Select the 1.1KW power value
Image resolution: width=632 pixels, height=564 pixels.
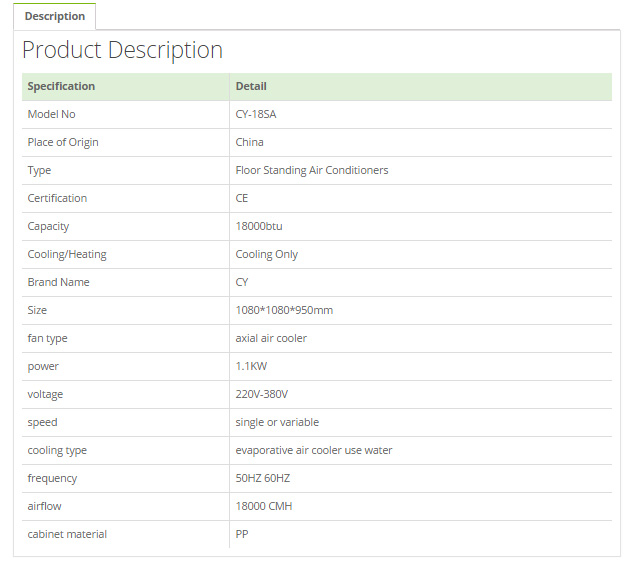(x=252, y=366)
